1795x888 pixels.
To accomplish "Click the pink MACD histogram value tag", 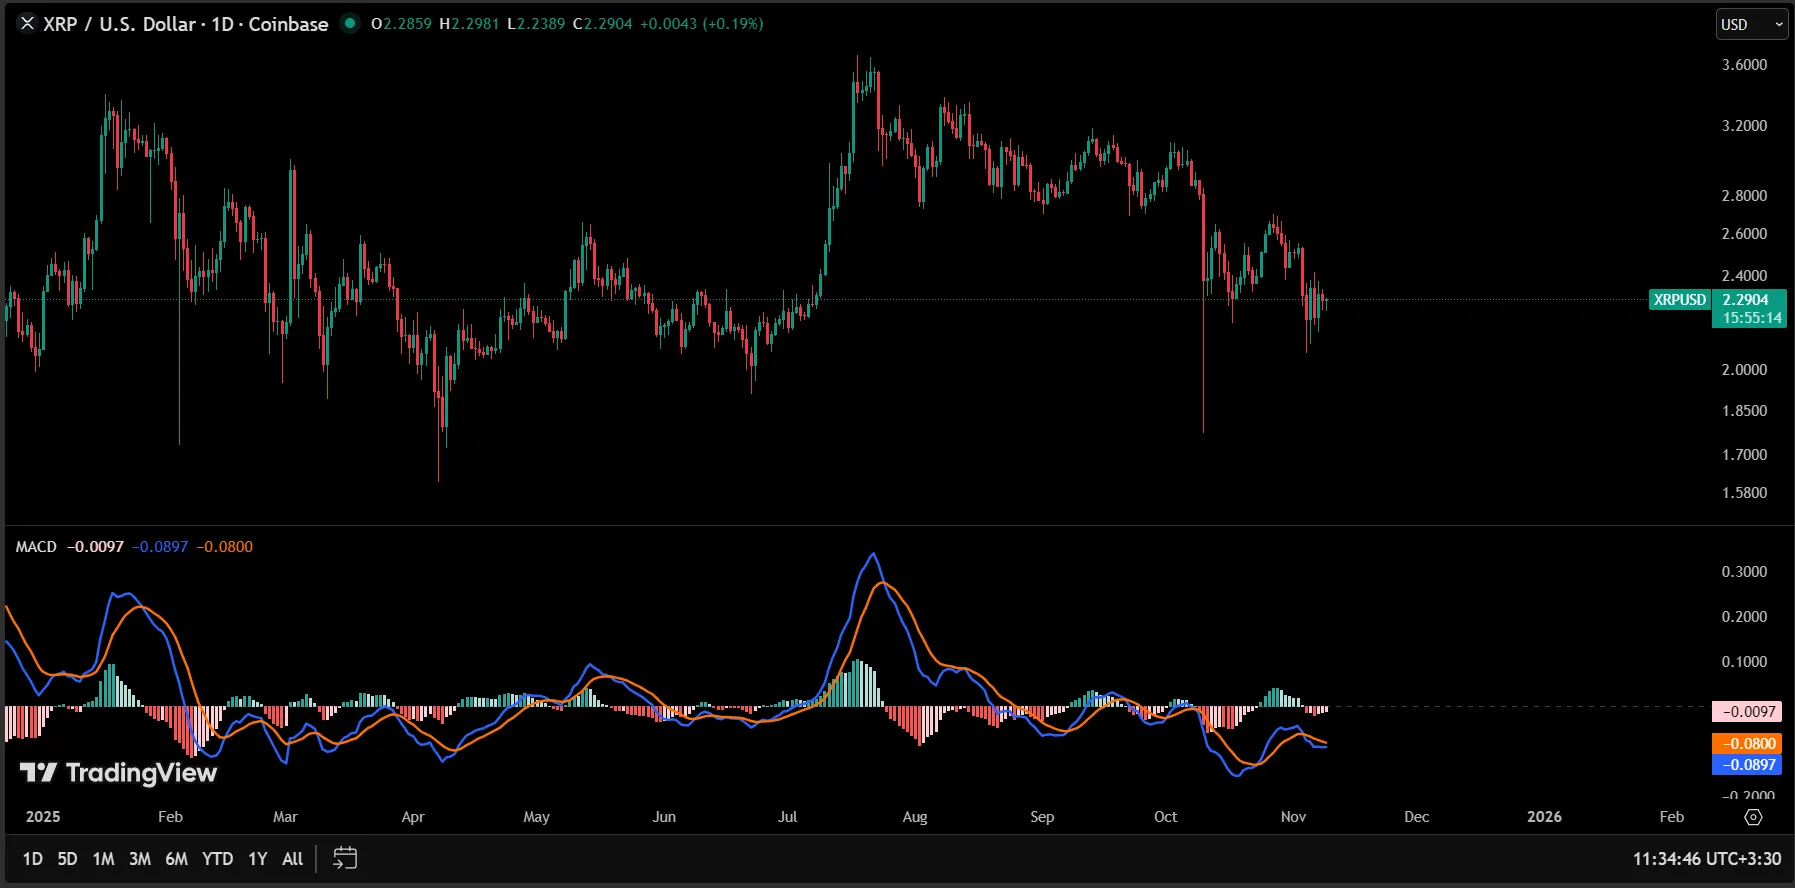I will (x=1748, y=712).
